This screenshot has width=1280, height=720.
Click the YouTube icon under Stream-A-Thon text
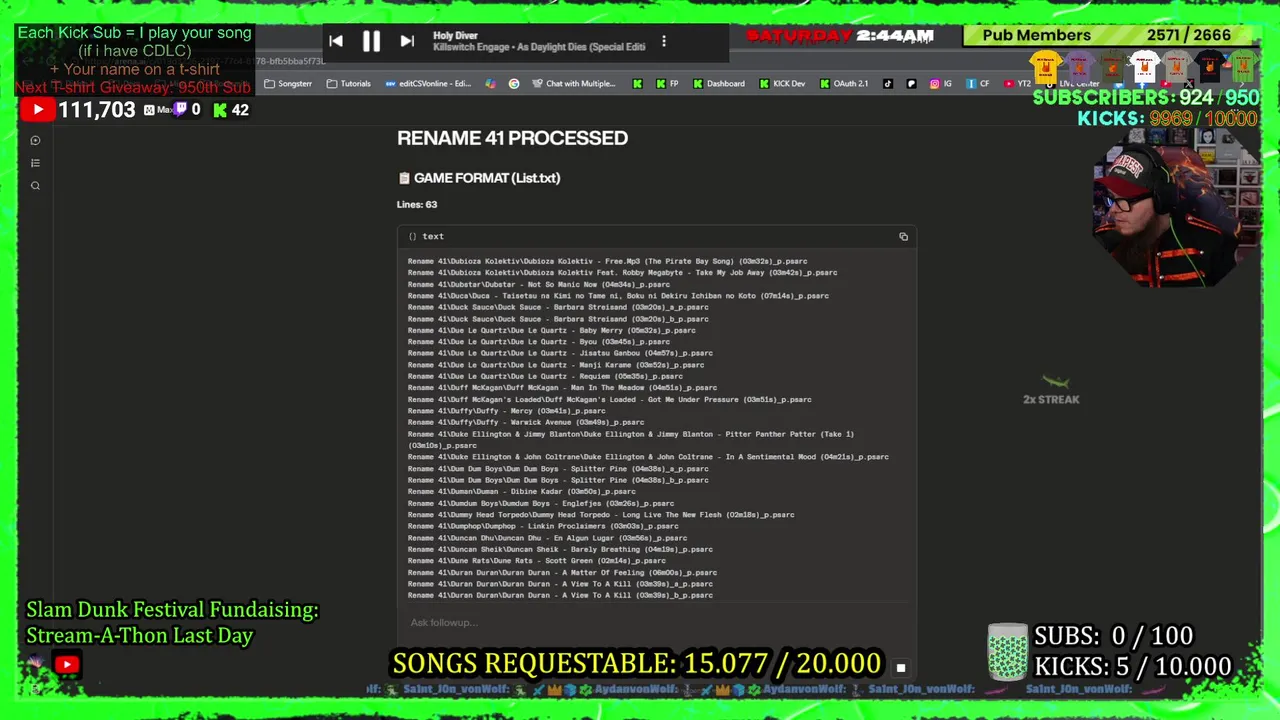coord(67,664)
